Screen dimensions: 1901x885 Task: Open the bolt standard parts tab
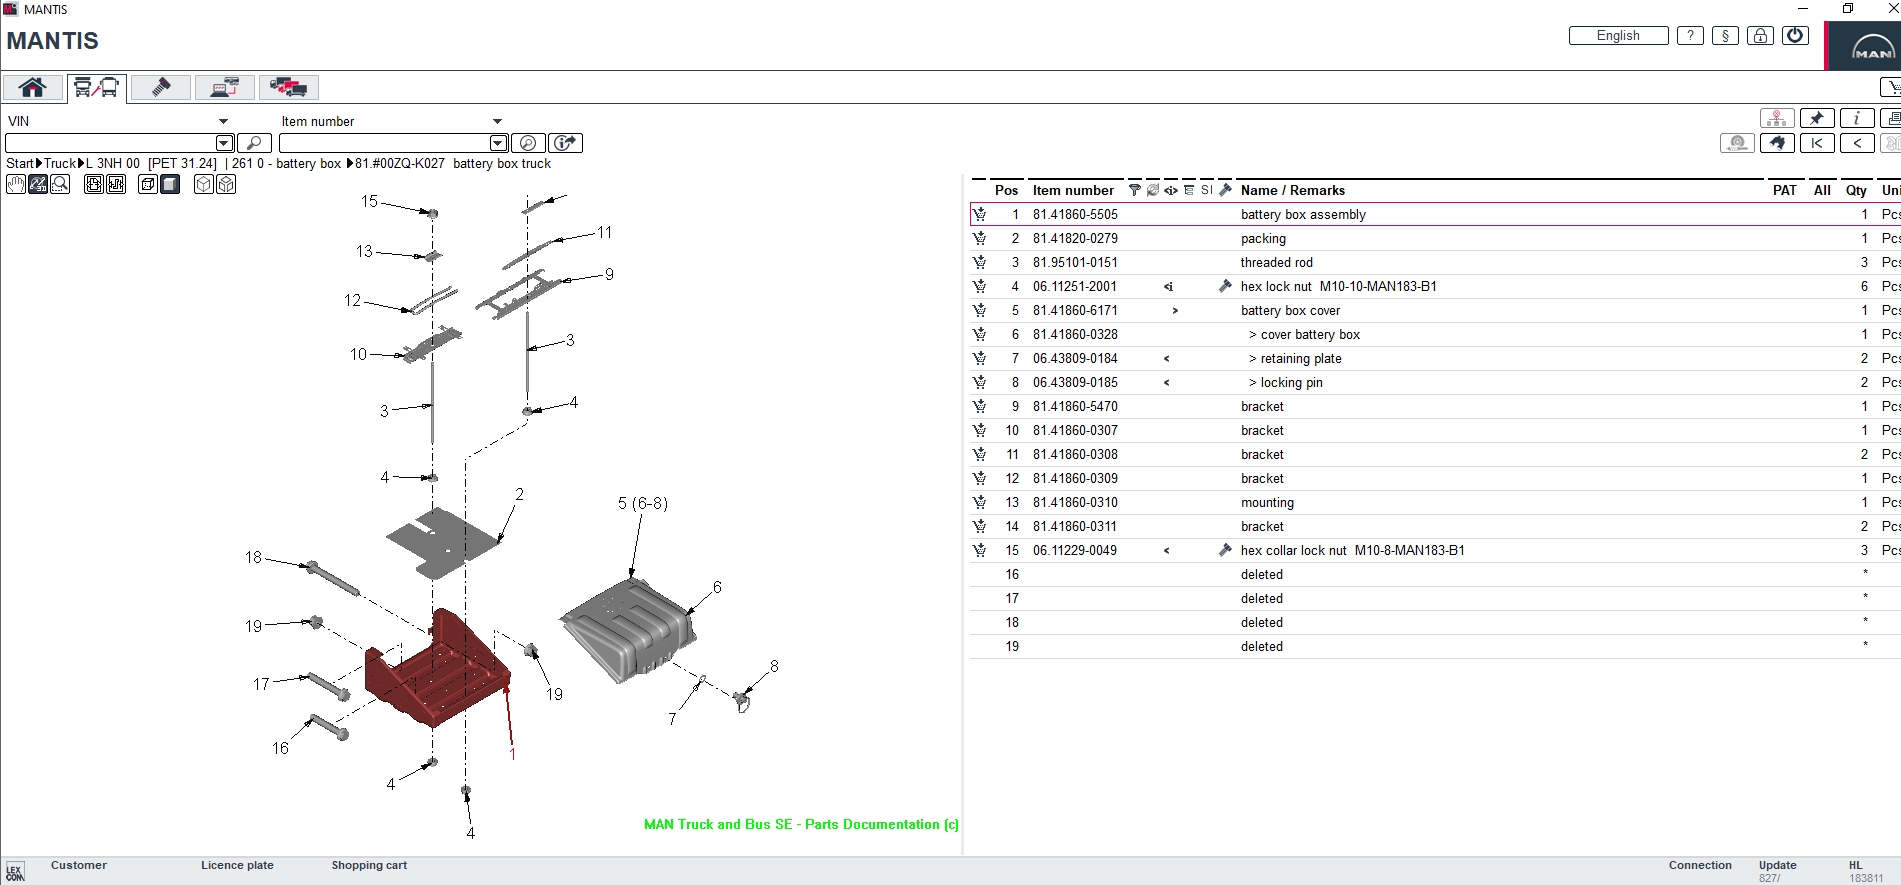(x=160, y=87)
